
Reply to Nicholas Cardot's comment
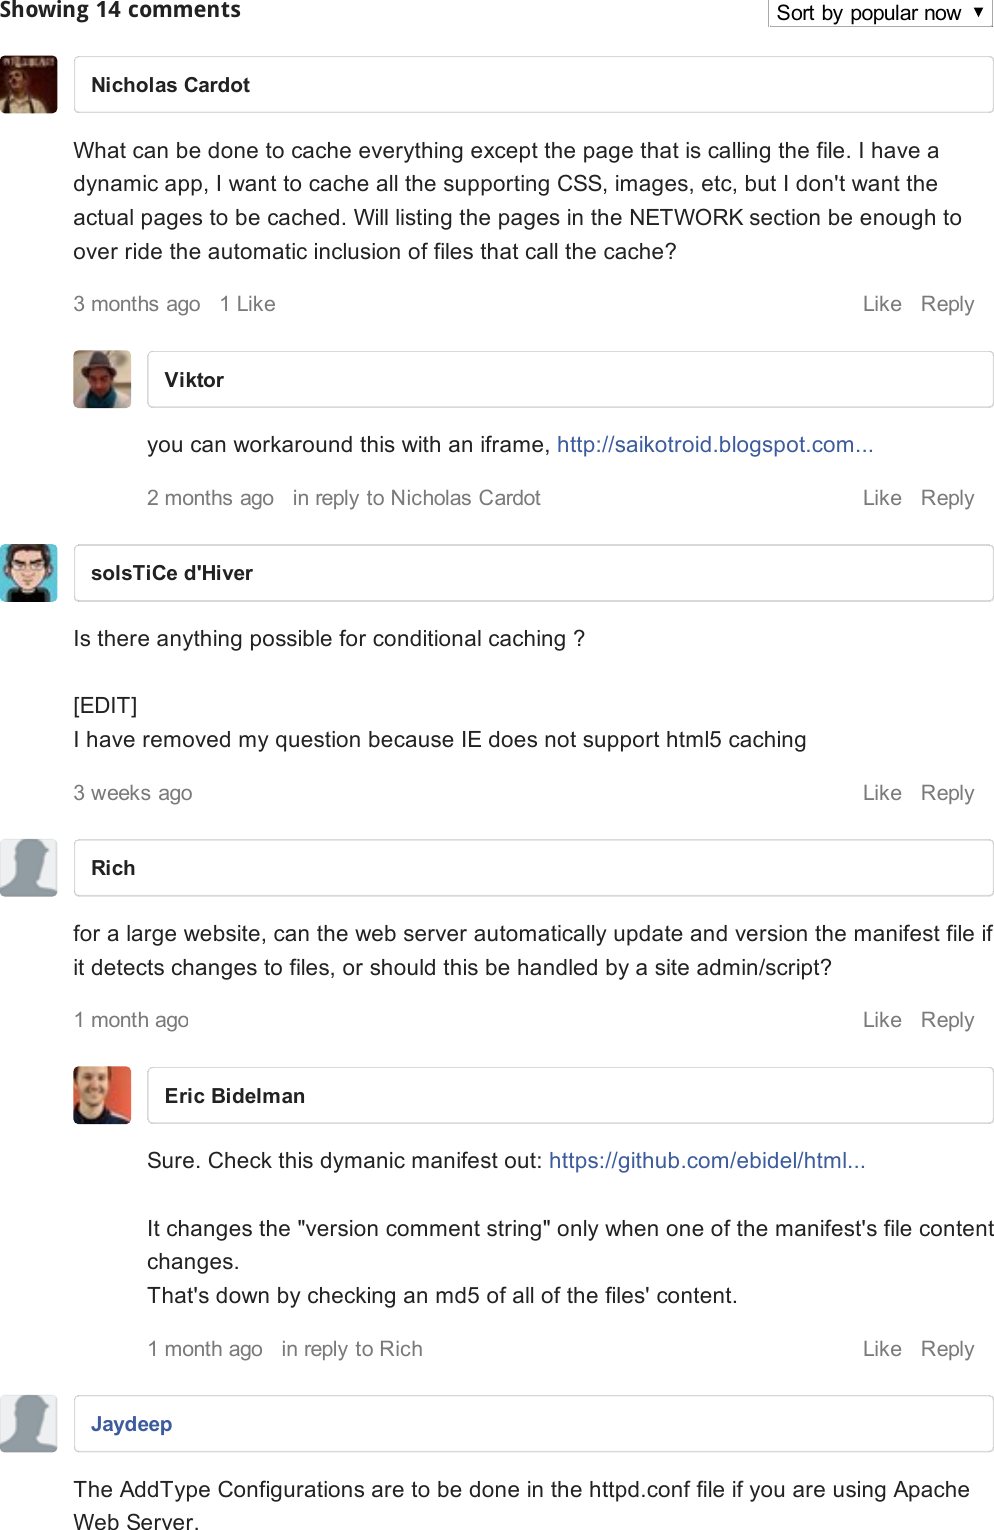pyautogui.click(x=947, y=304)
